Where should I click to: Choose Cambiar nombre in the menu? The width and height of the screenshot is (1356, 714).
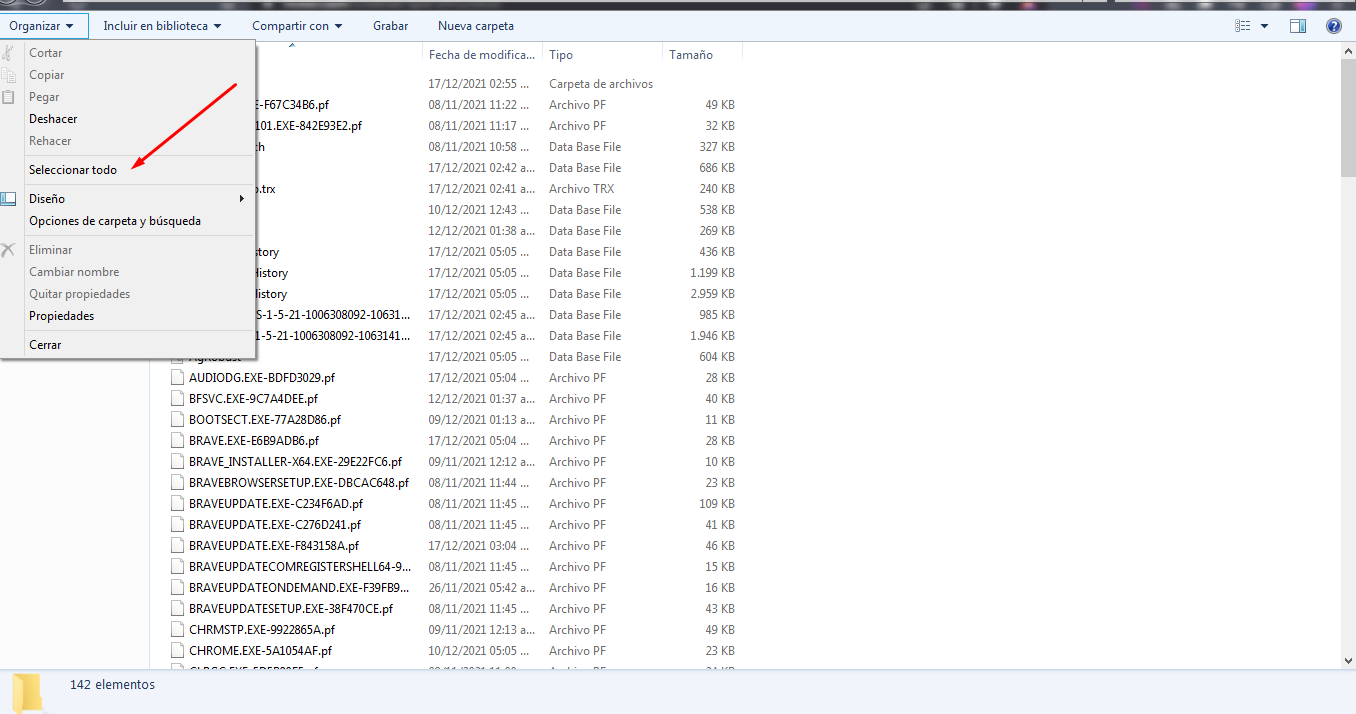[74, 272]
